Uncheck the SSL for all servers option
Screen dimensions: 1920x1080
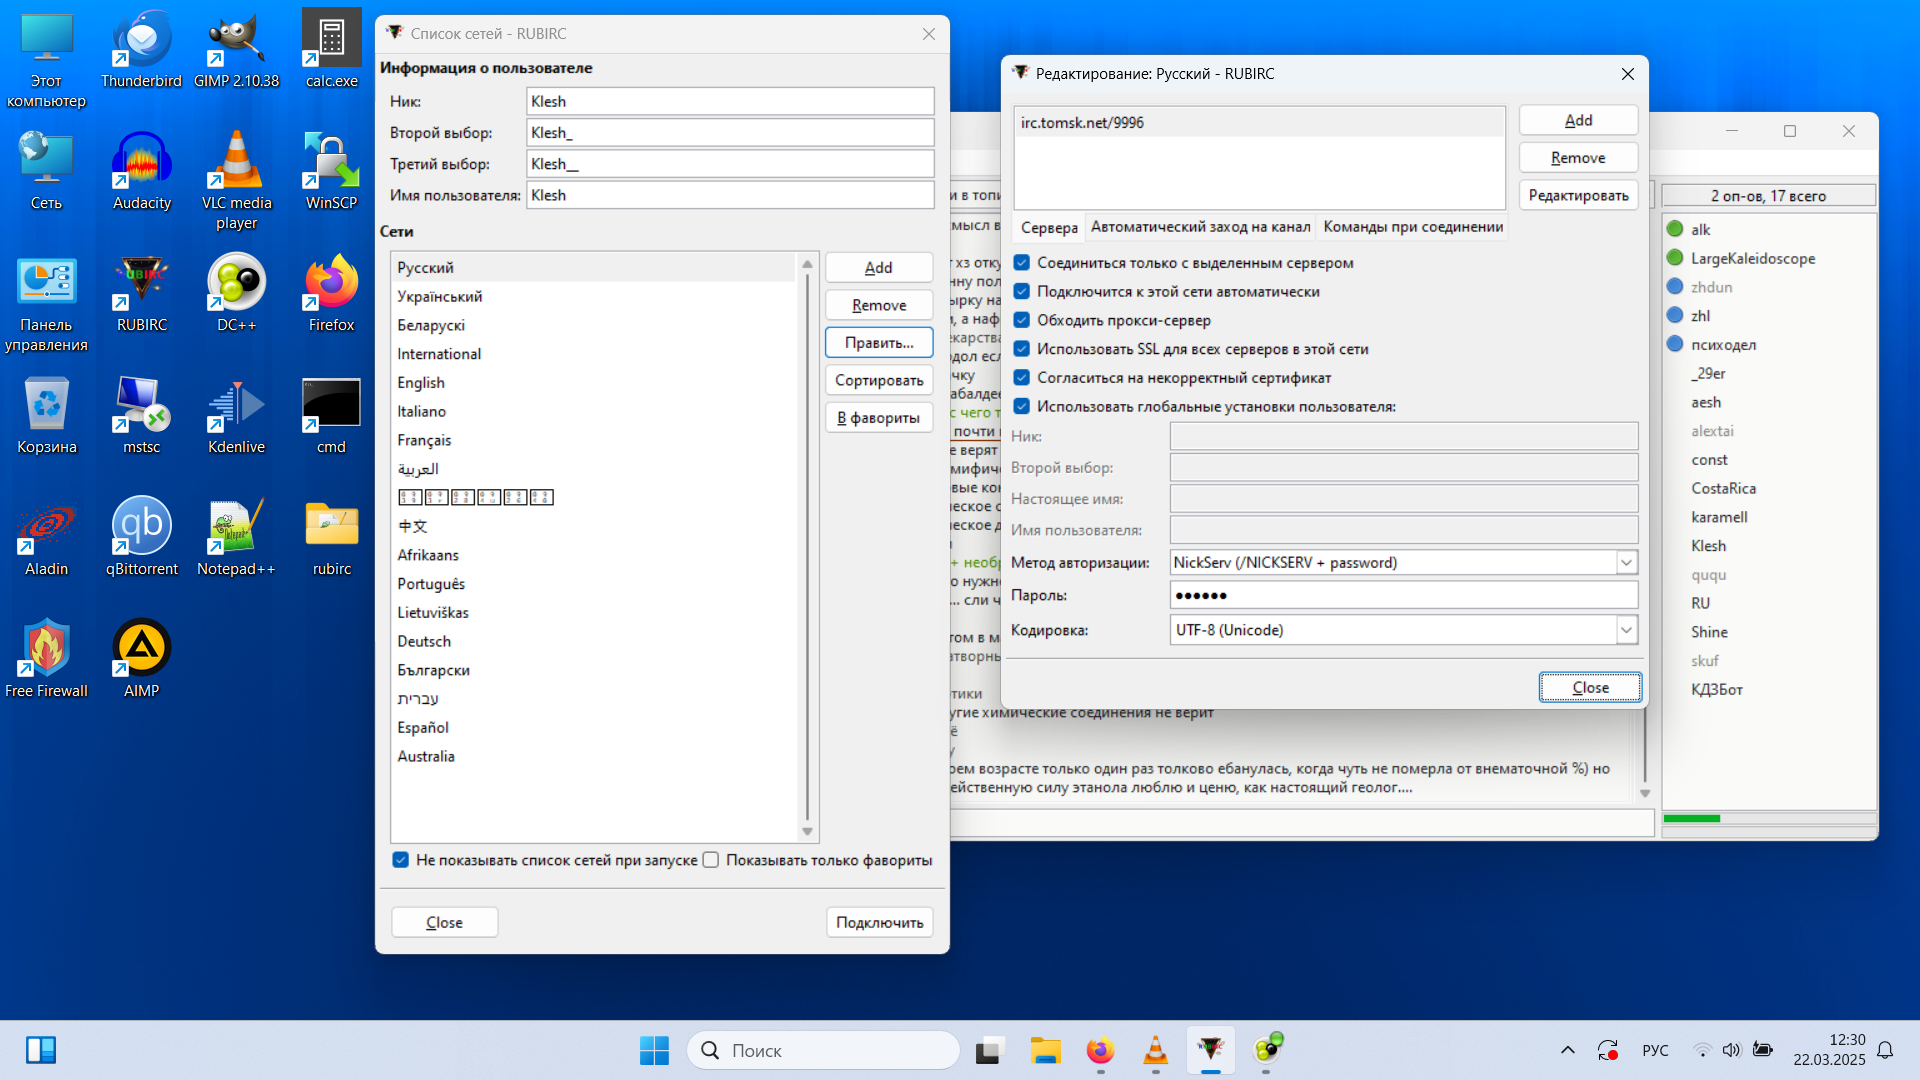(1022, 349)
